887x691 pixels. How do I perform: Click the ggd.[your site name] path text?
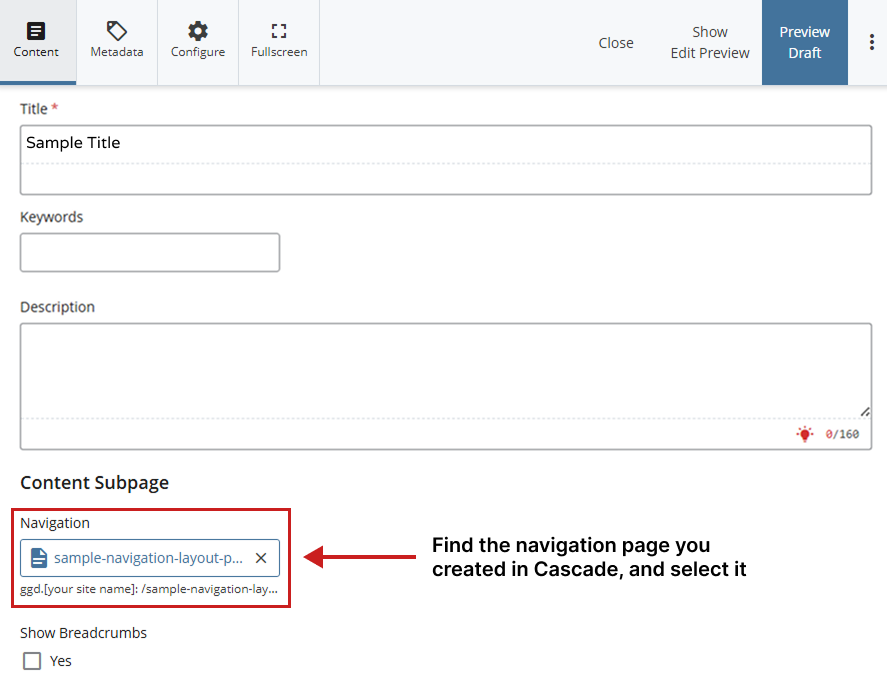point(149,589)
